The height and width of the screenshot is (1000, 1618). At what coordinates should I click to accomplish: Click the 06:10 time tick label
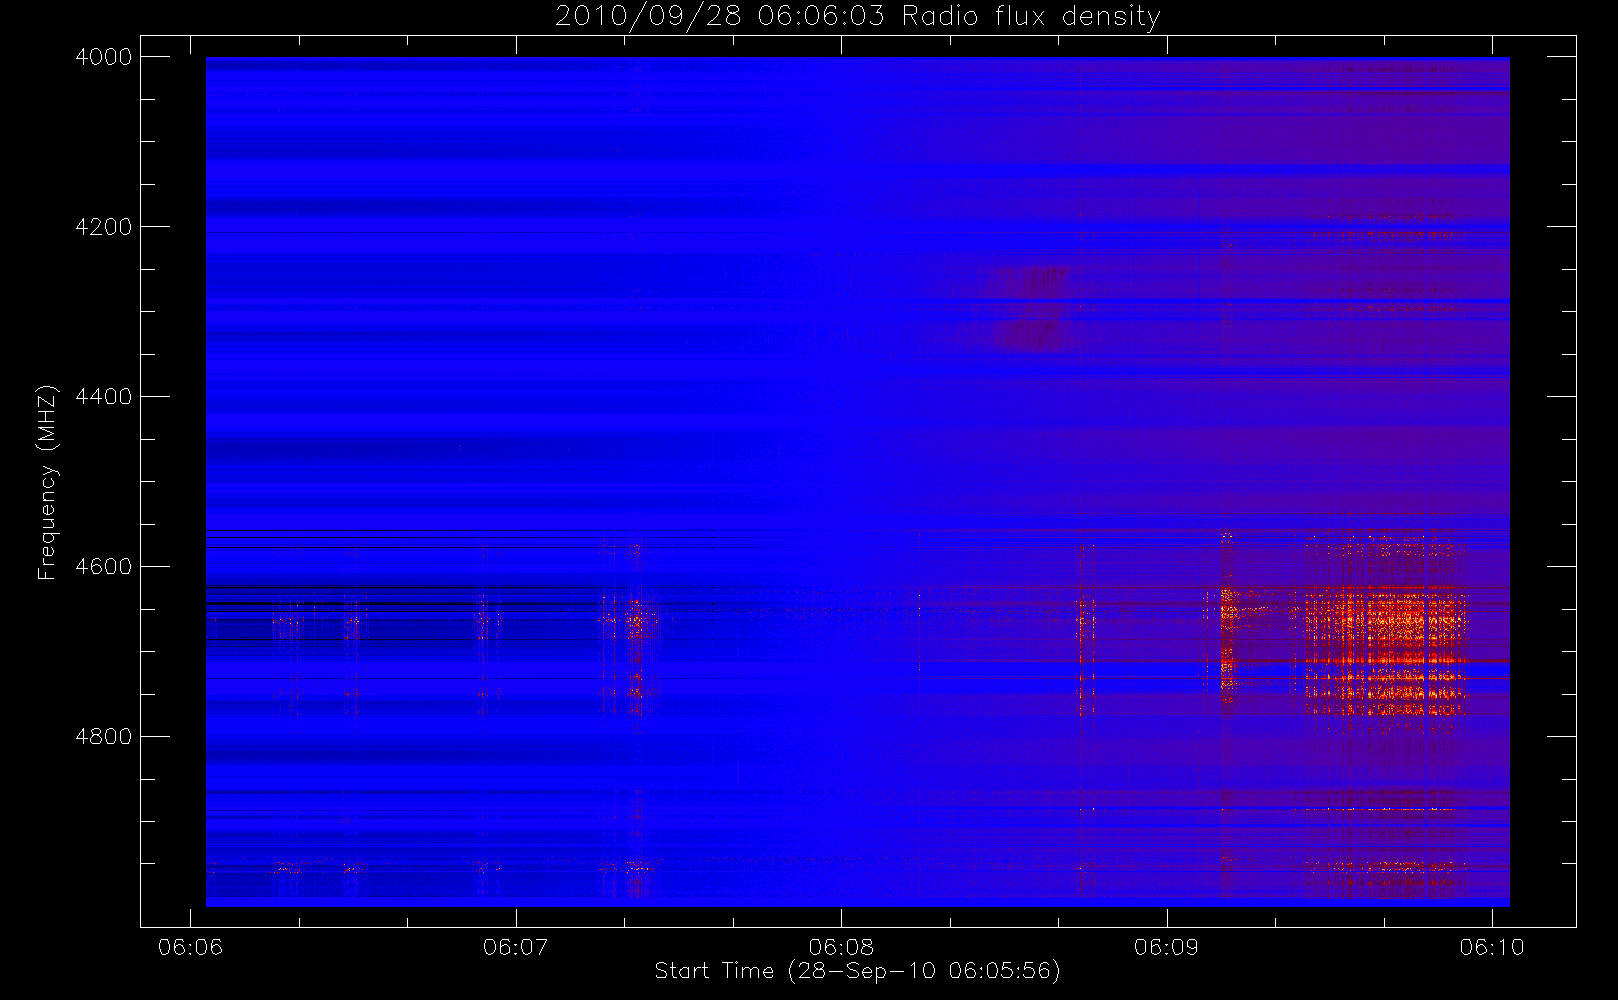(1492, 947)
